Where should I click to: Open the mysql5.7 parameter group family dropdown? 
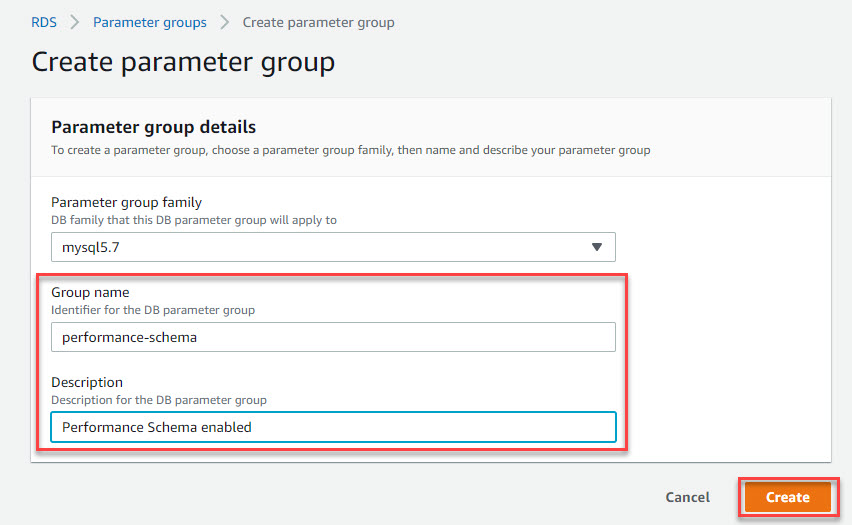coord(333,247)
